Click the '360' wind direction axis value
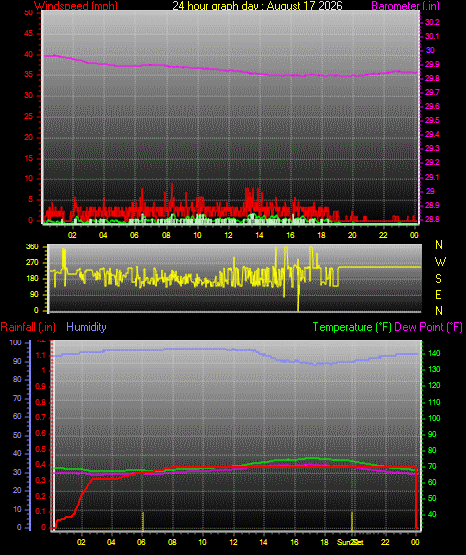This screenshot has height=555, width=466. [x=32, y=247]
